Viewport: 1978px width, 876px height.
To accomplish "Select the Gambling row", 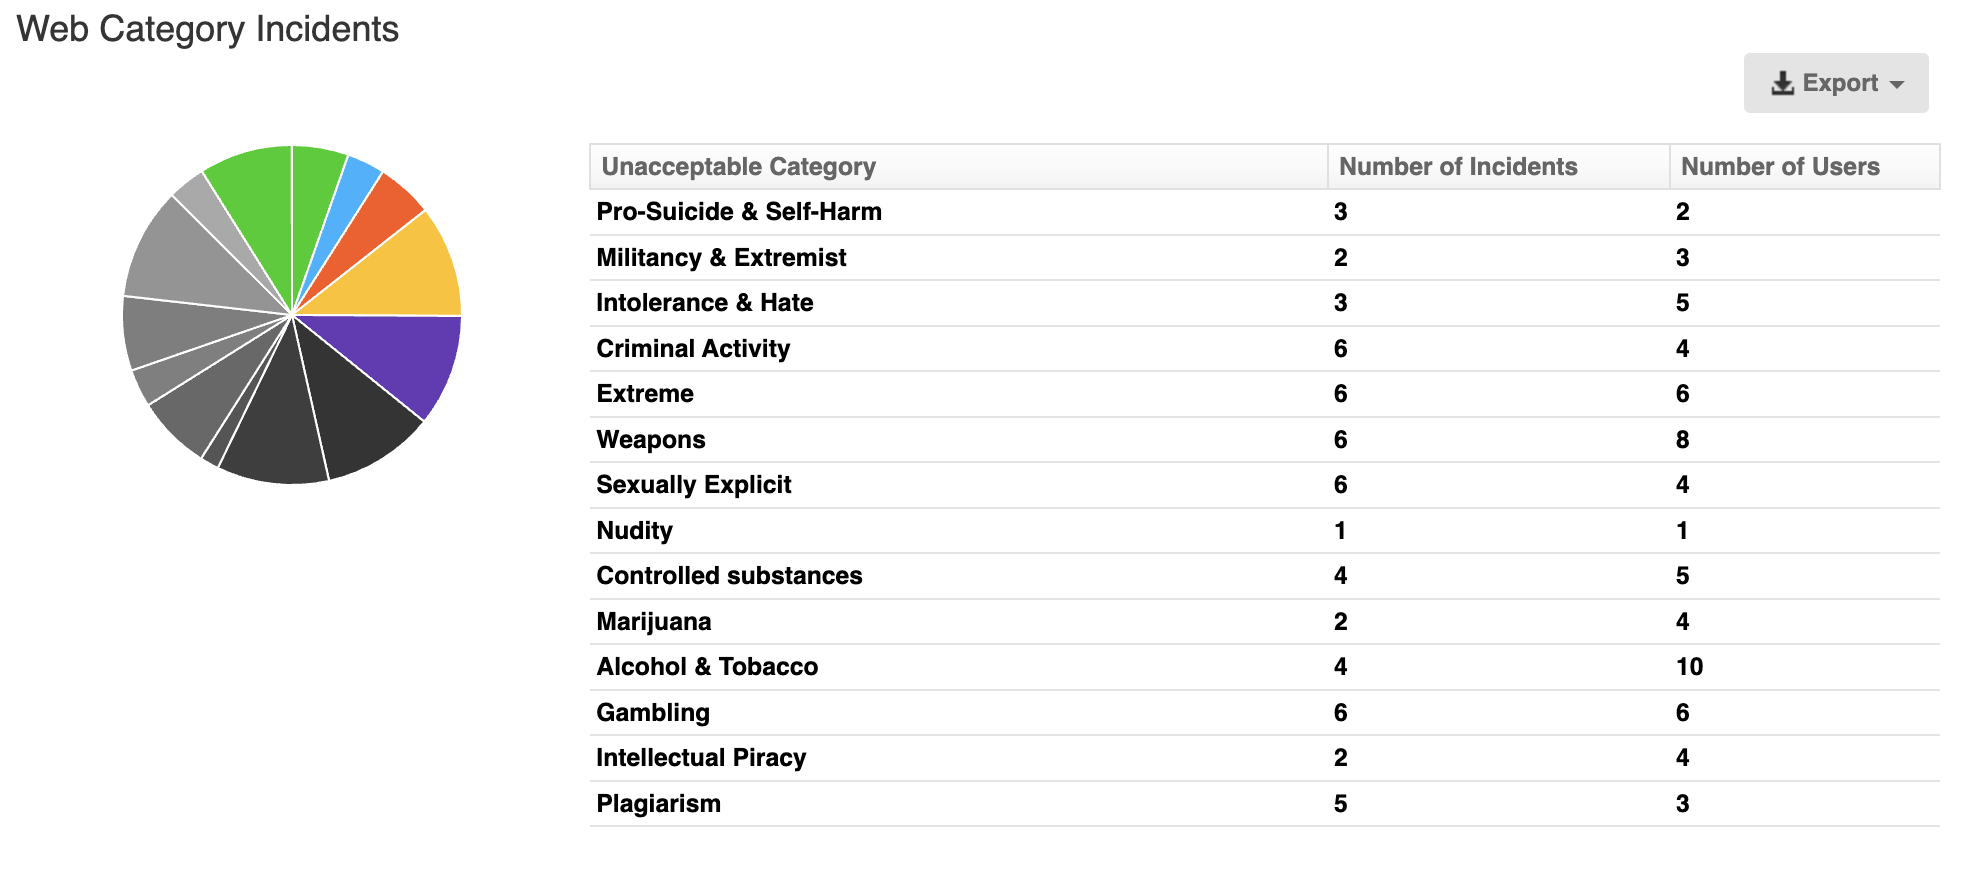I will [653, 712].
